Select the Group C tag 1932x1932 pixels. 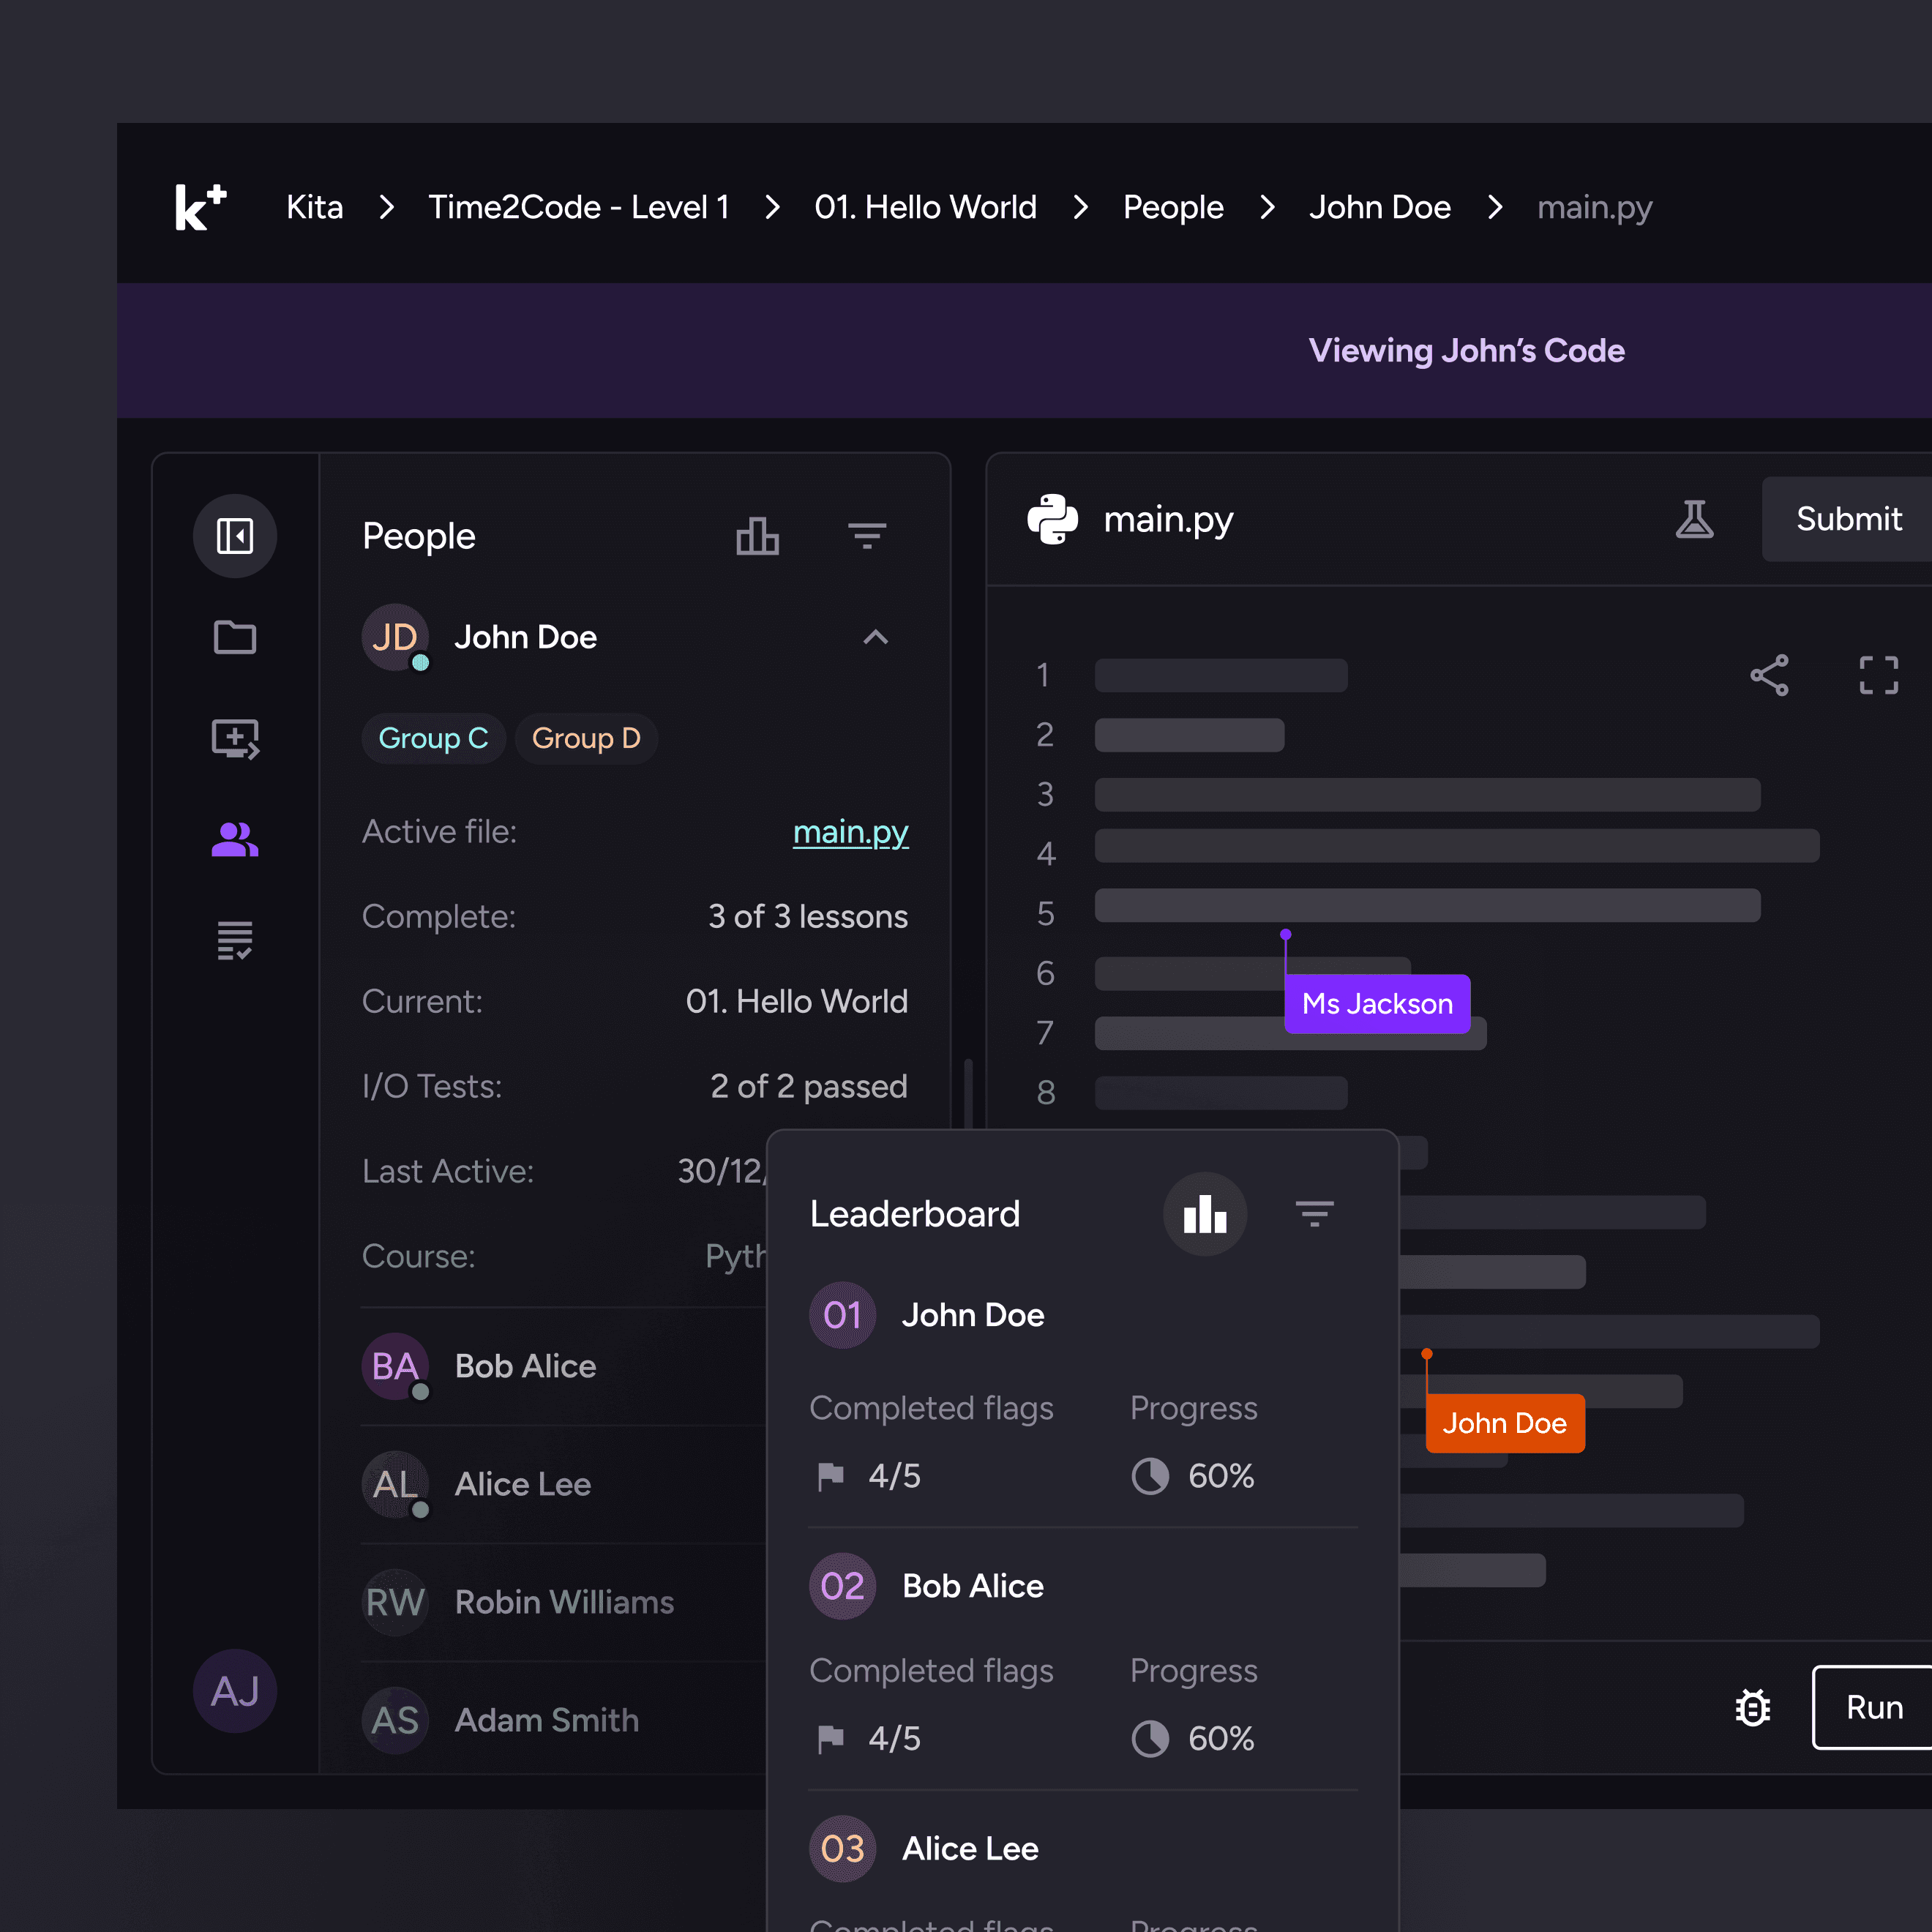coord(433,739)
